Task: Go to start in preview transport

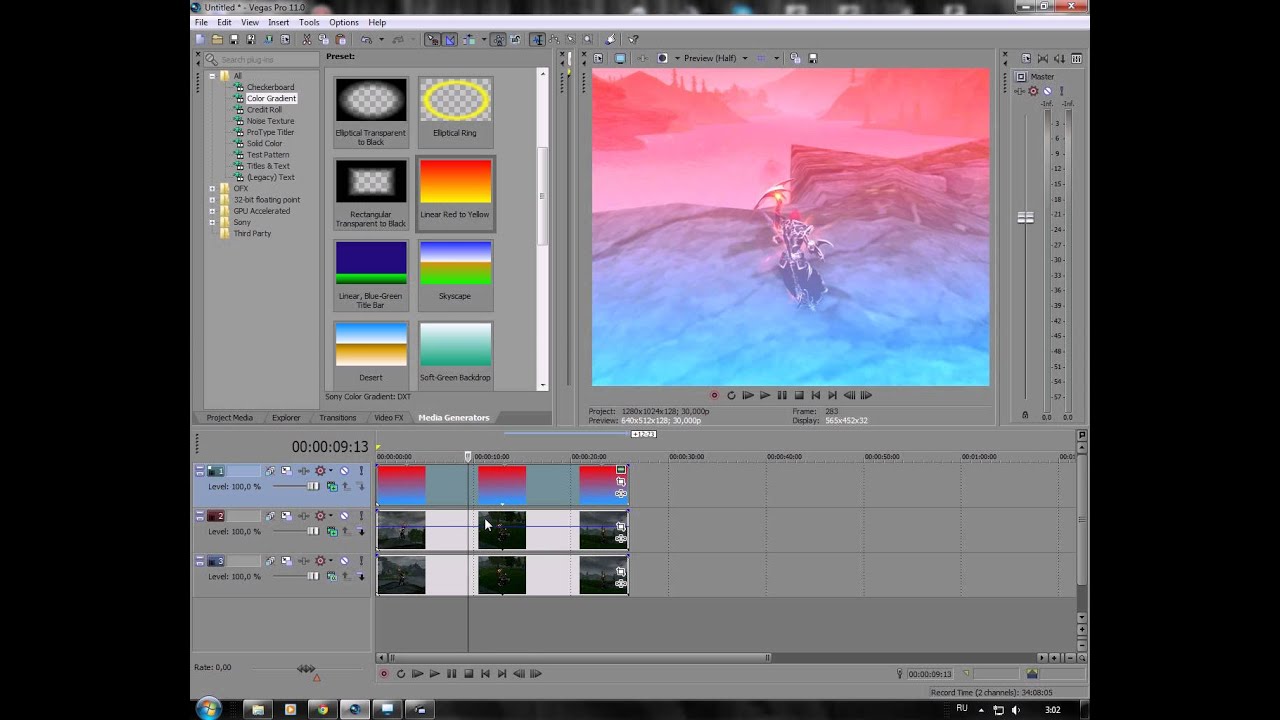Action: [816, 395]
